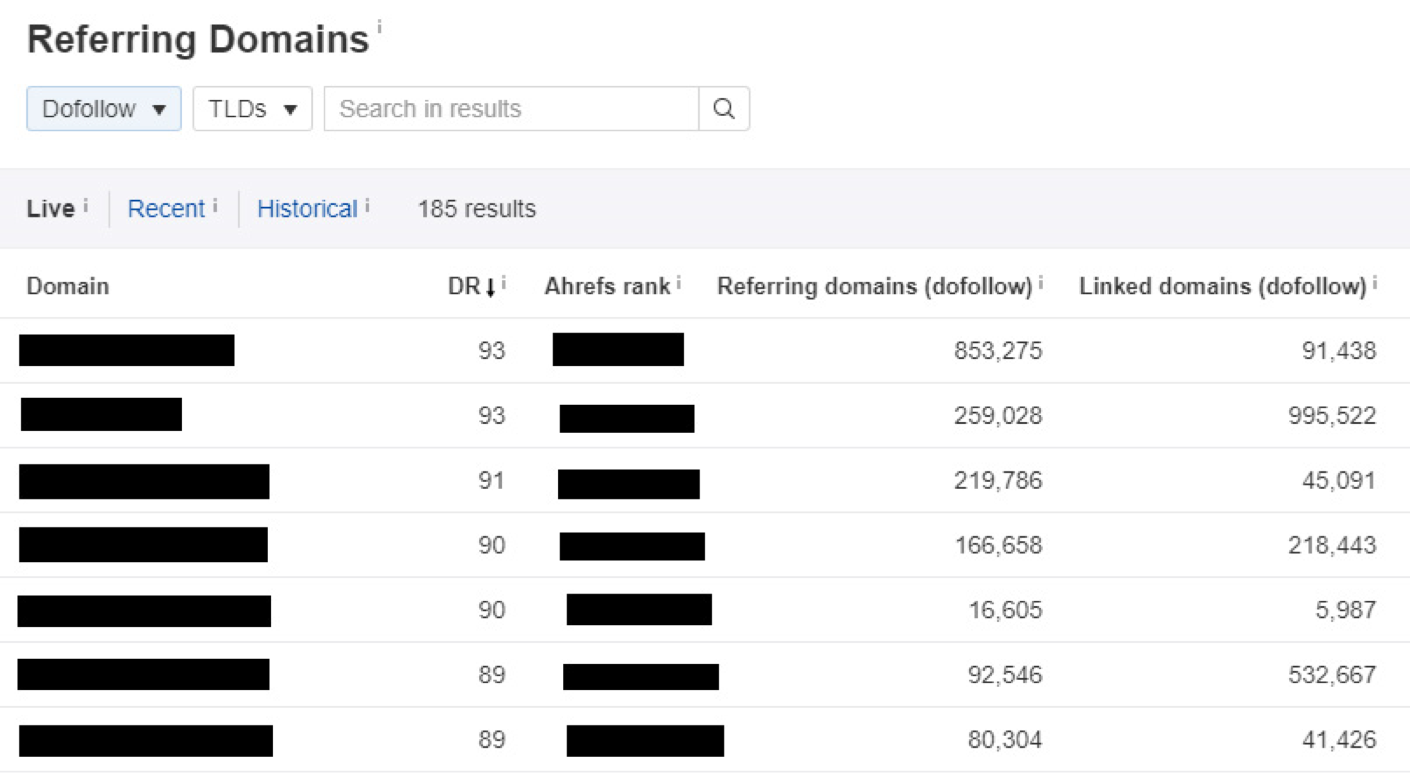Click info icon next to Recent

(215, 205)
